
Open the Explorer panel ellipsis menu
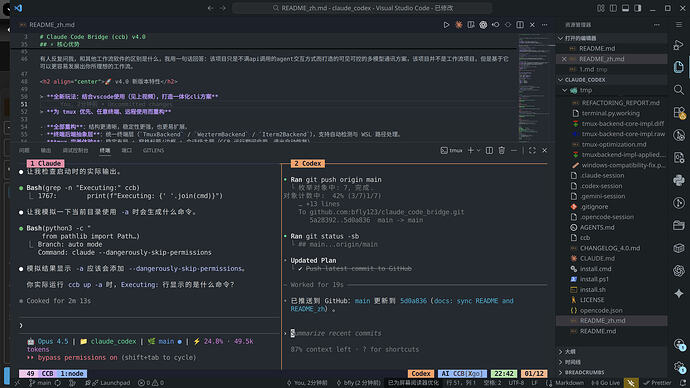[657, 25]
